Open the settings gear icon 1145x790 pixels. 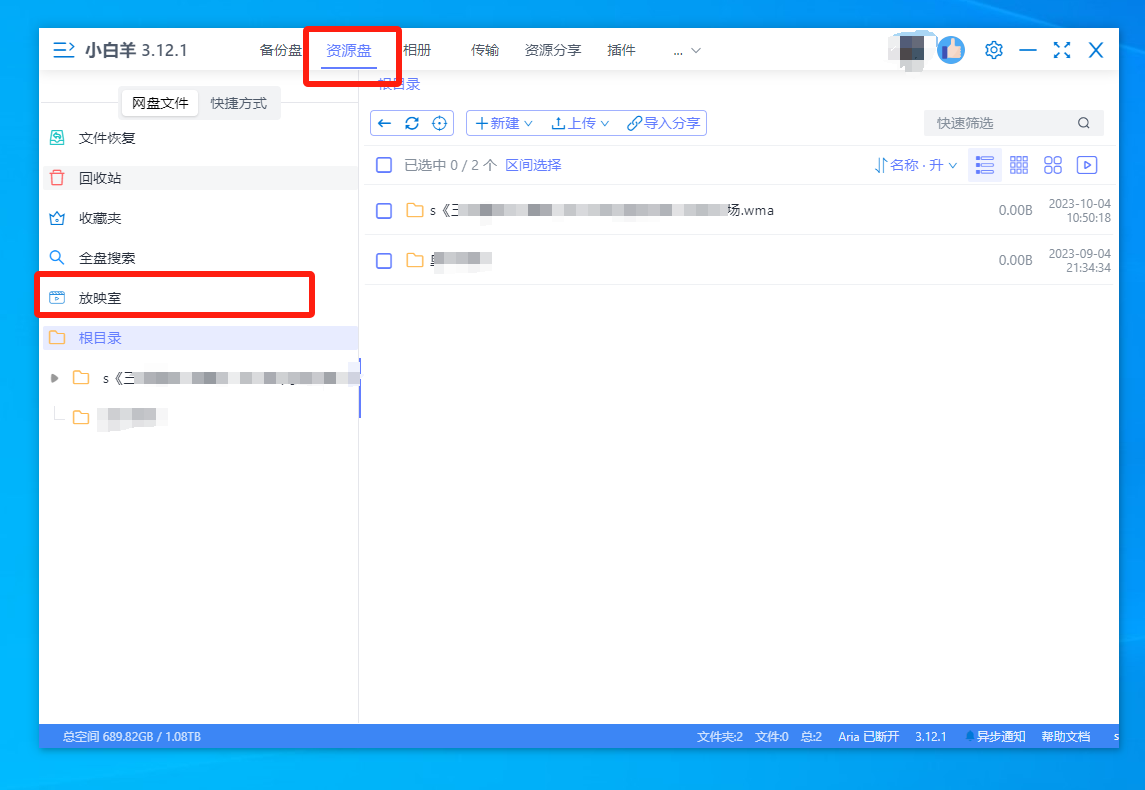pos(993,50)
